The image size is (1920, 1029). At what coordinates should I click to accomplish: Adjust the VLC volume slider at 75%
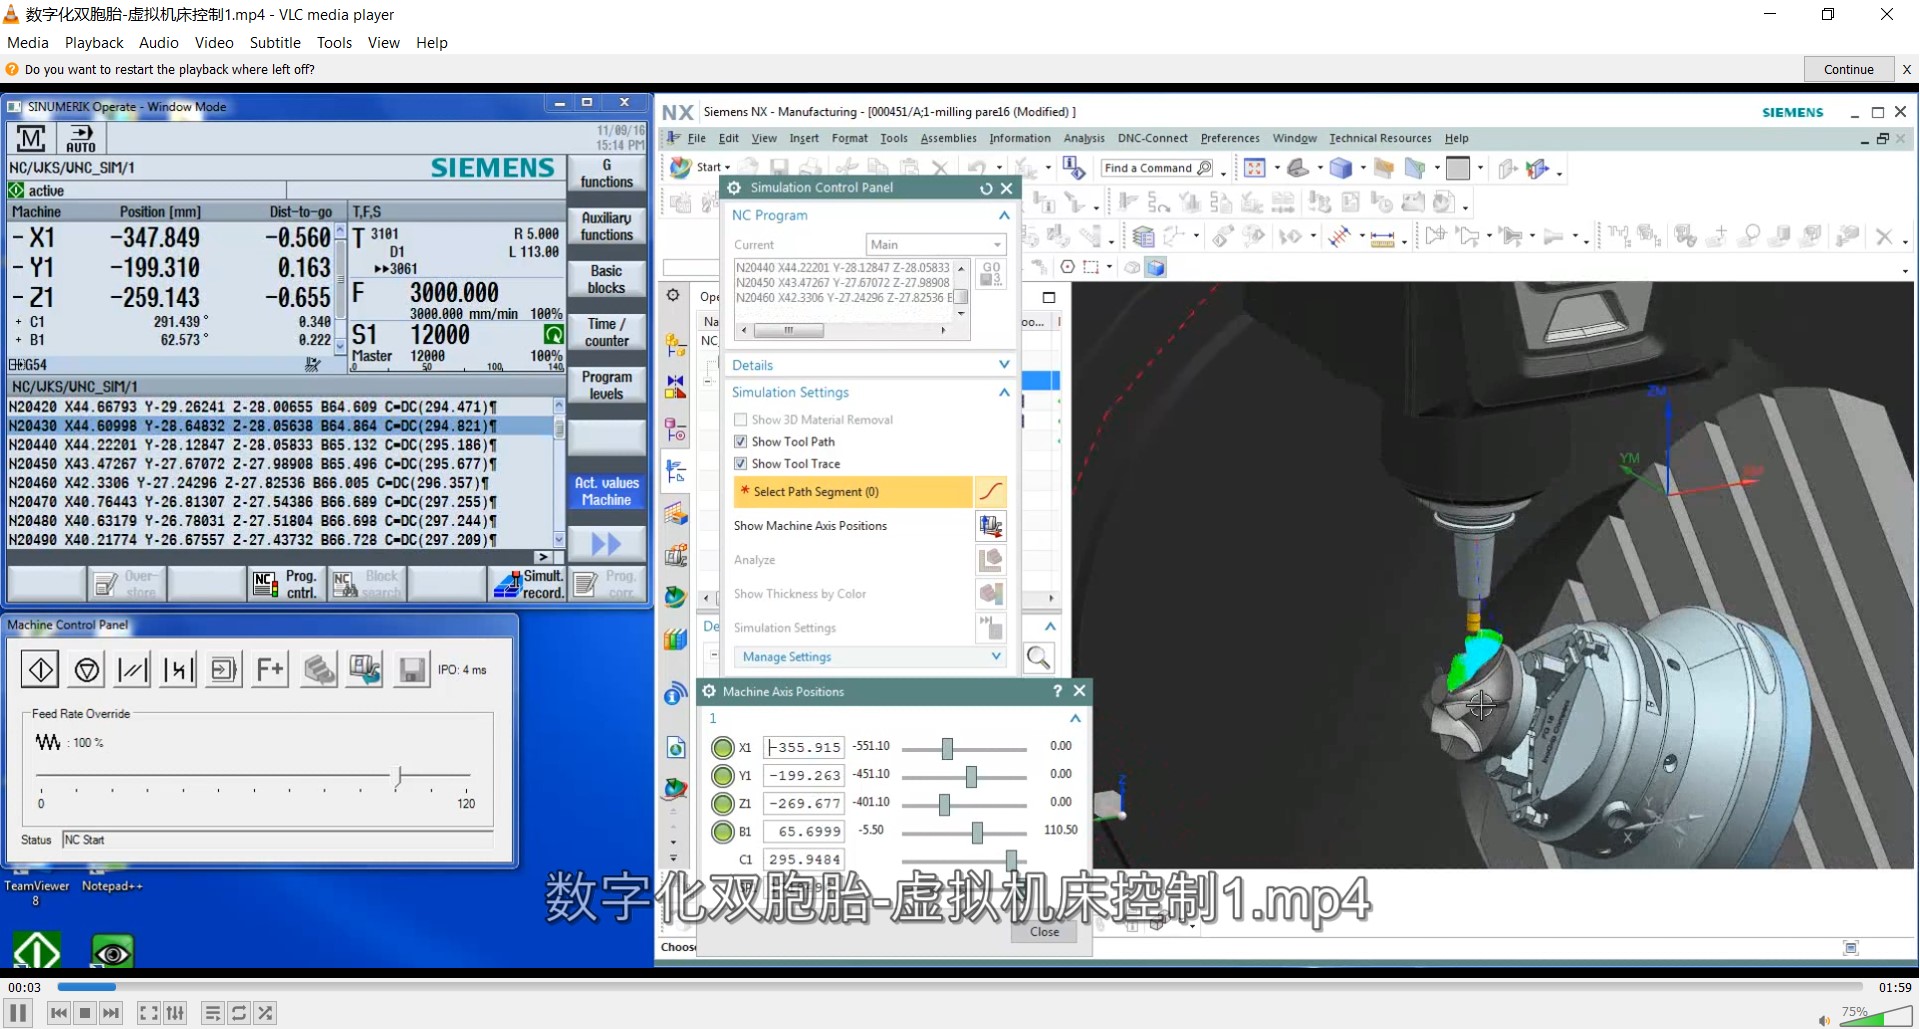[x=1875, y=1018]
